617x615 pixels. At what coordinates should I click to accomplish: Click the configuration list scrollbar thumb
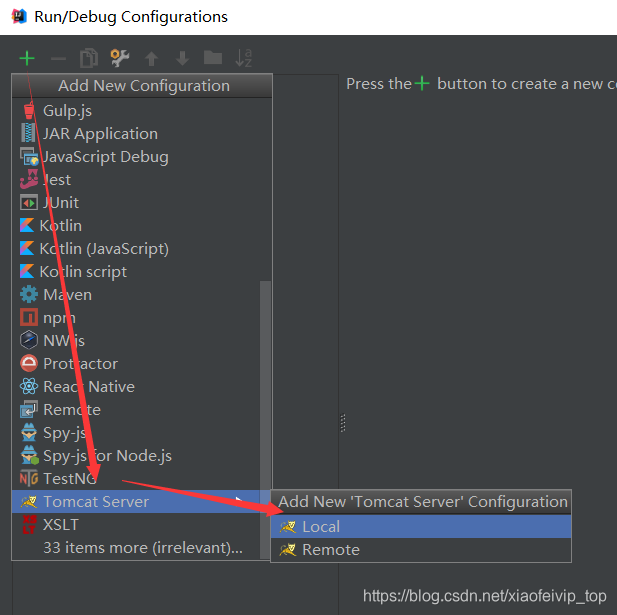266,419
